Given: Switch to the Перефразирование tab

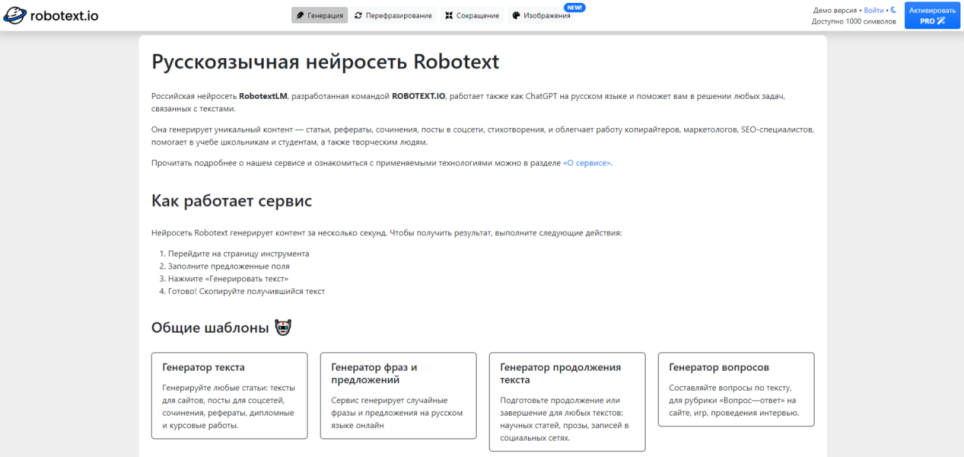Looking at the screenshot, I should tap(393, 15).
